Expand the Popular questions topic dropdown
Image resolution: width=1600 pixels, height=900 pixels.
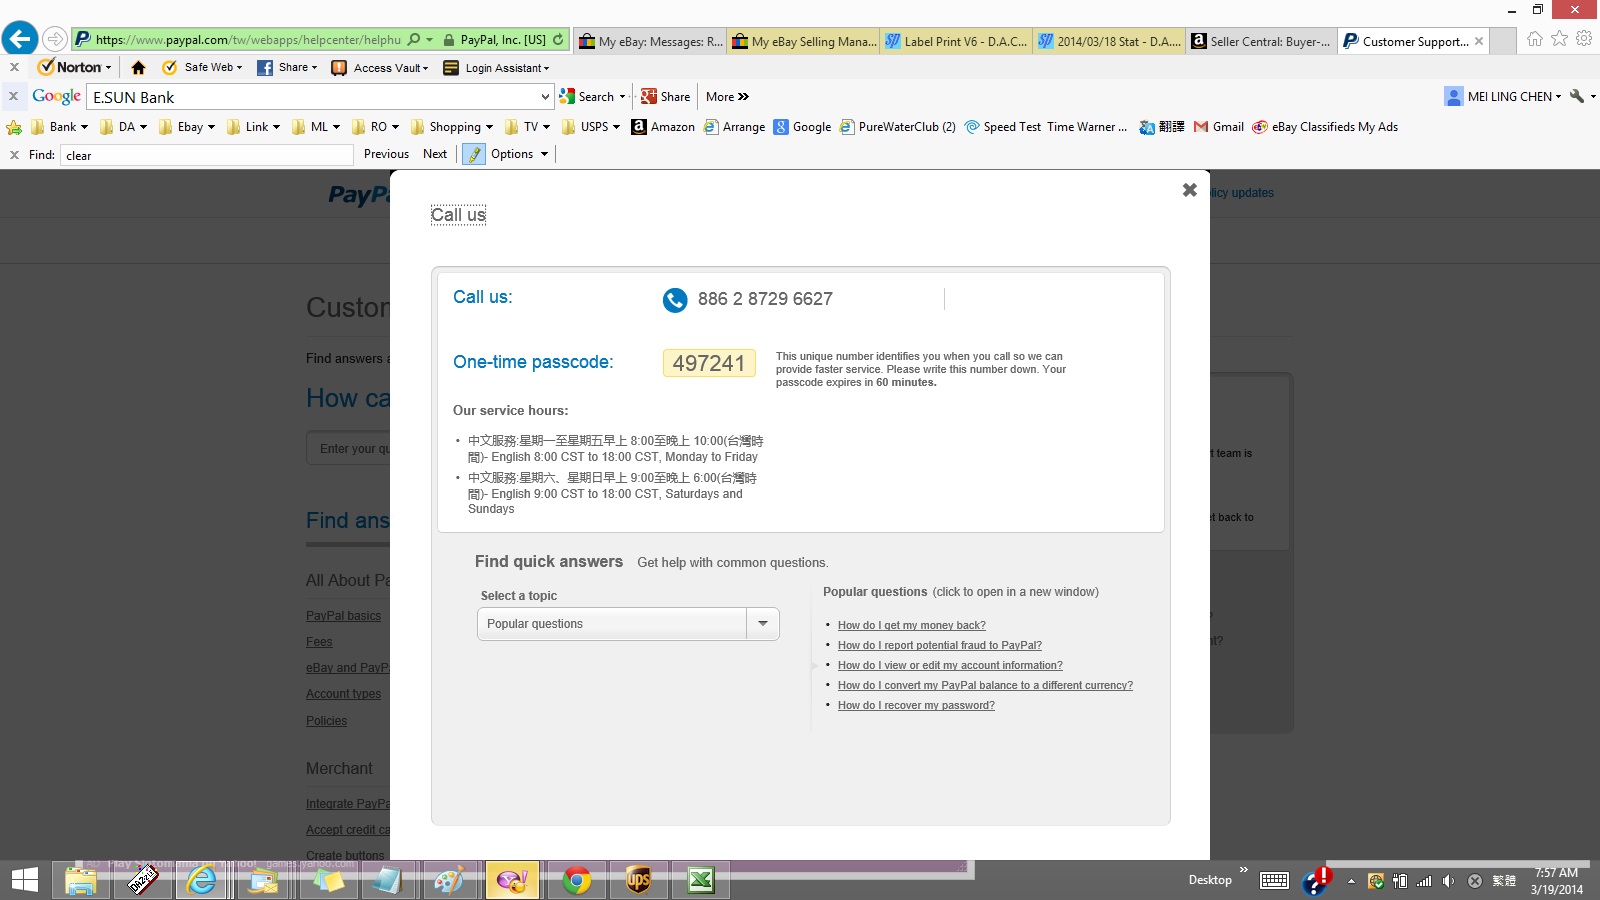(x=763, y=623)
